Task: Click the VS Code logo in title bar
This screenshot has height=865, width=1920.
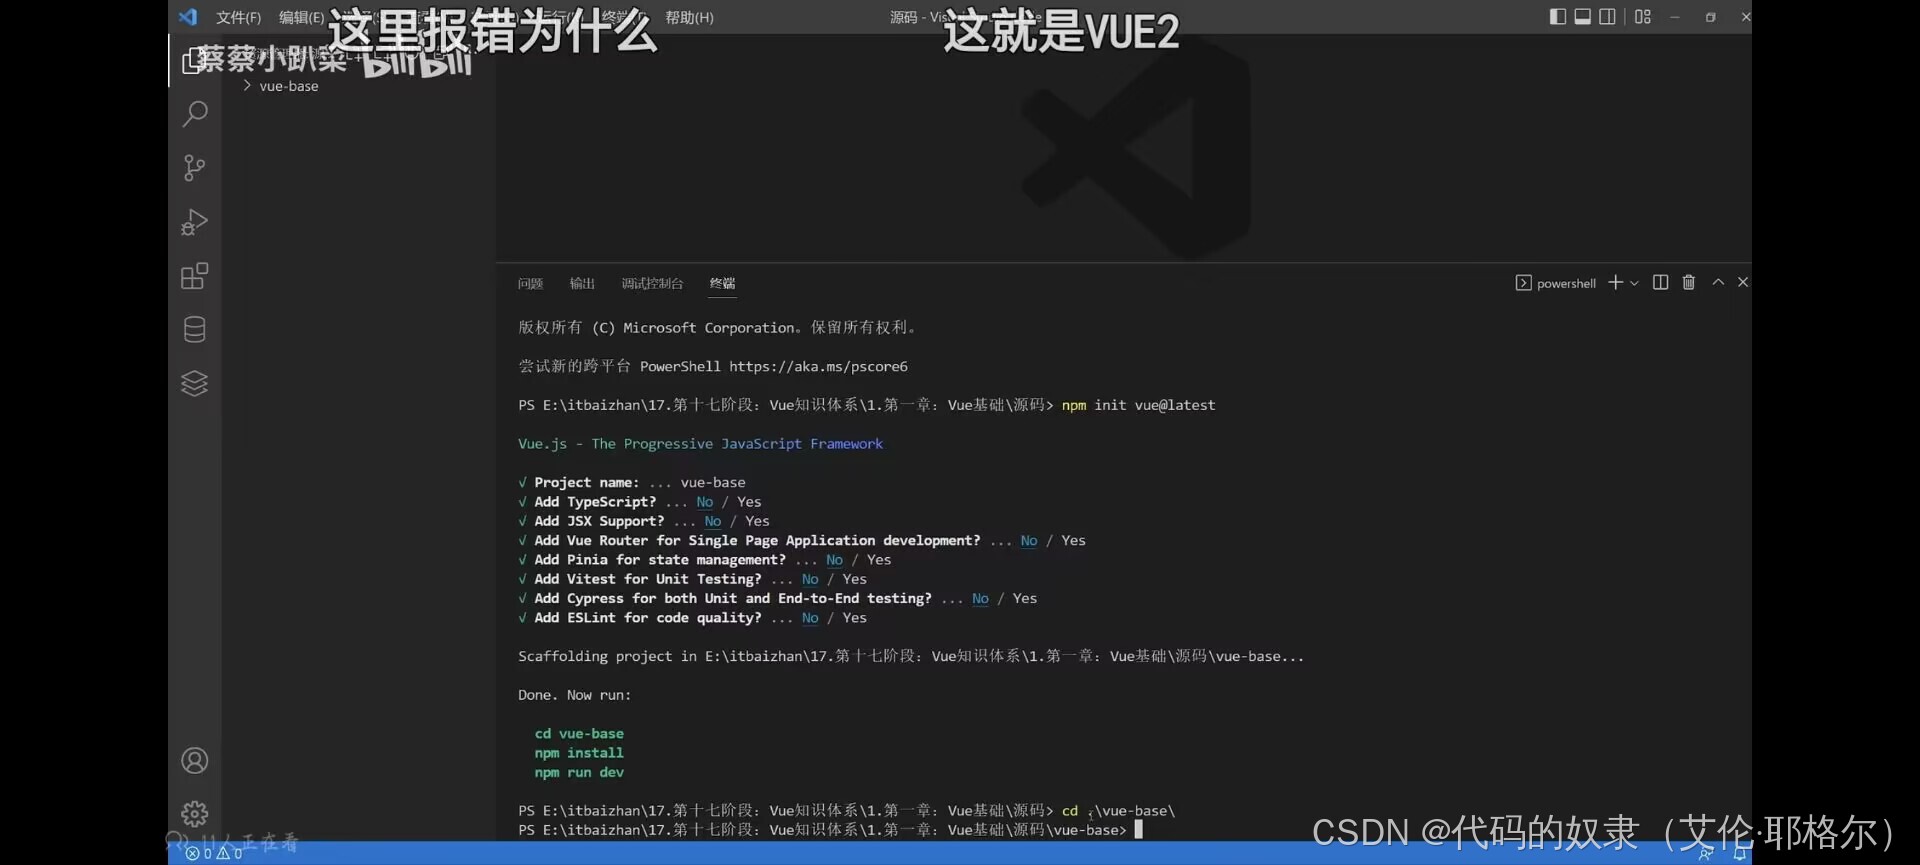Action: 188,17
